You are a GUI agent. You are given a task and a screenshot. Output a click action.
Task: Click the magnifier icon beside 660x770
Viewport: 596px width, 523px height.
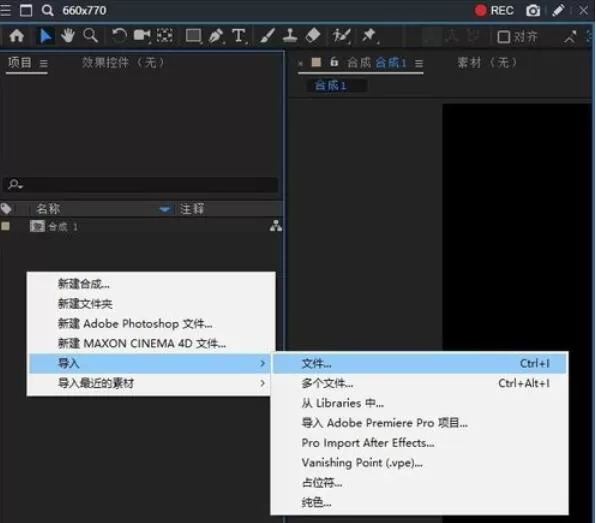[x=48, y=10]
